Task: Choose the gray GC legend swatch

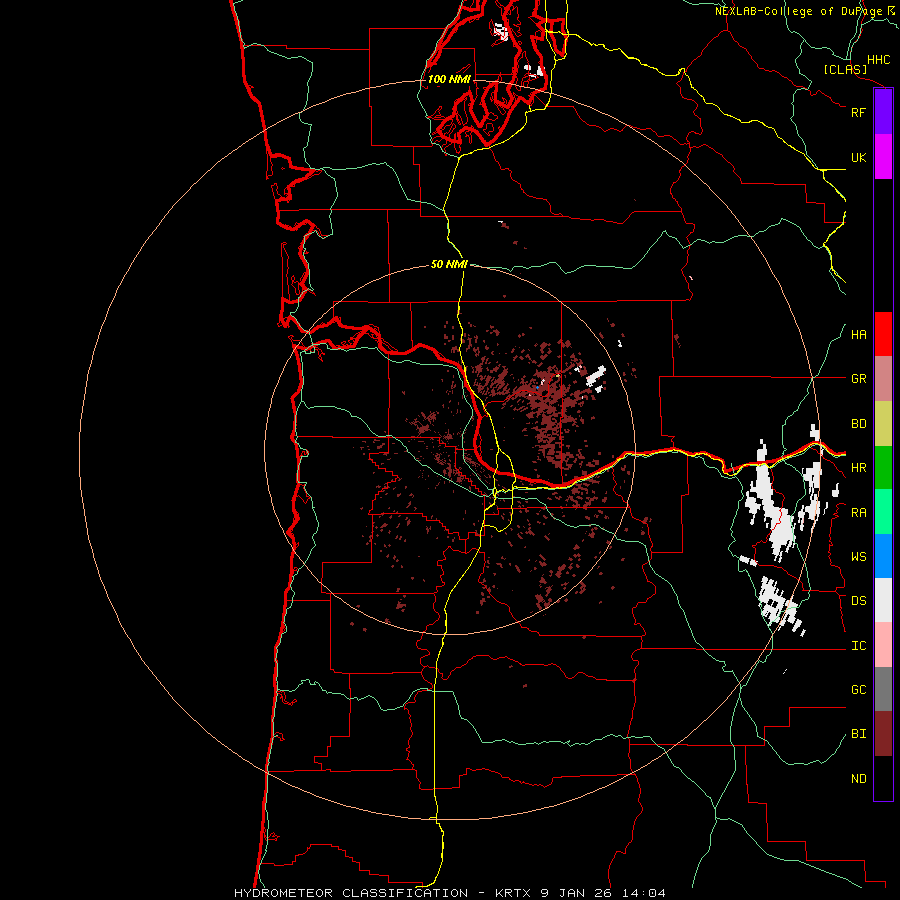Action: coord(883,689)
